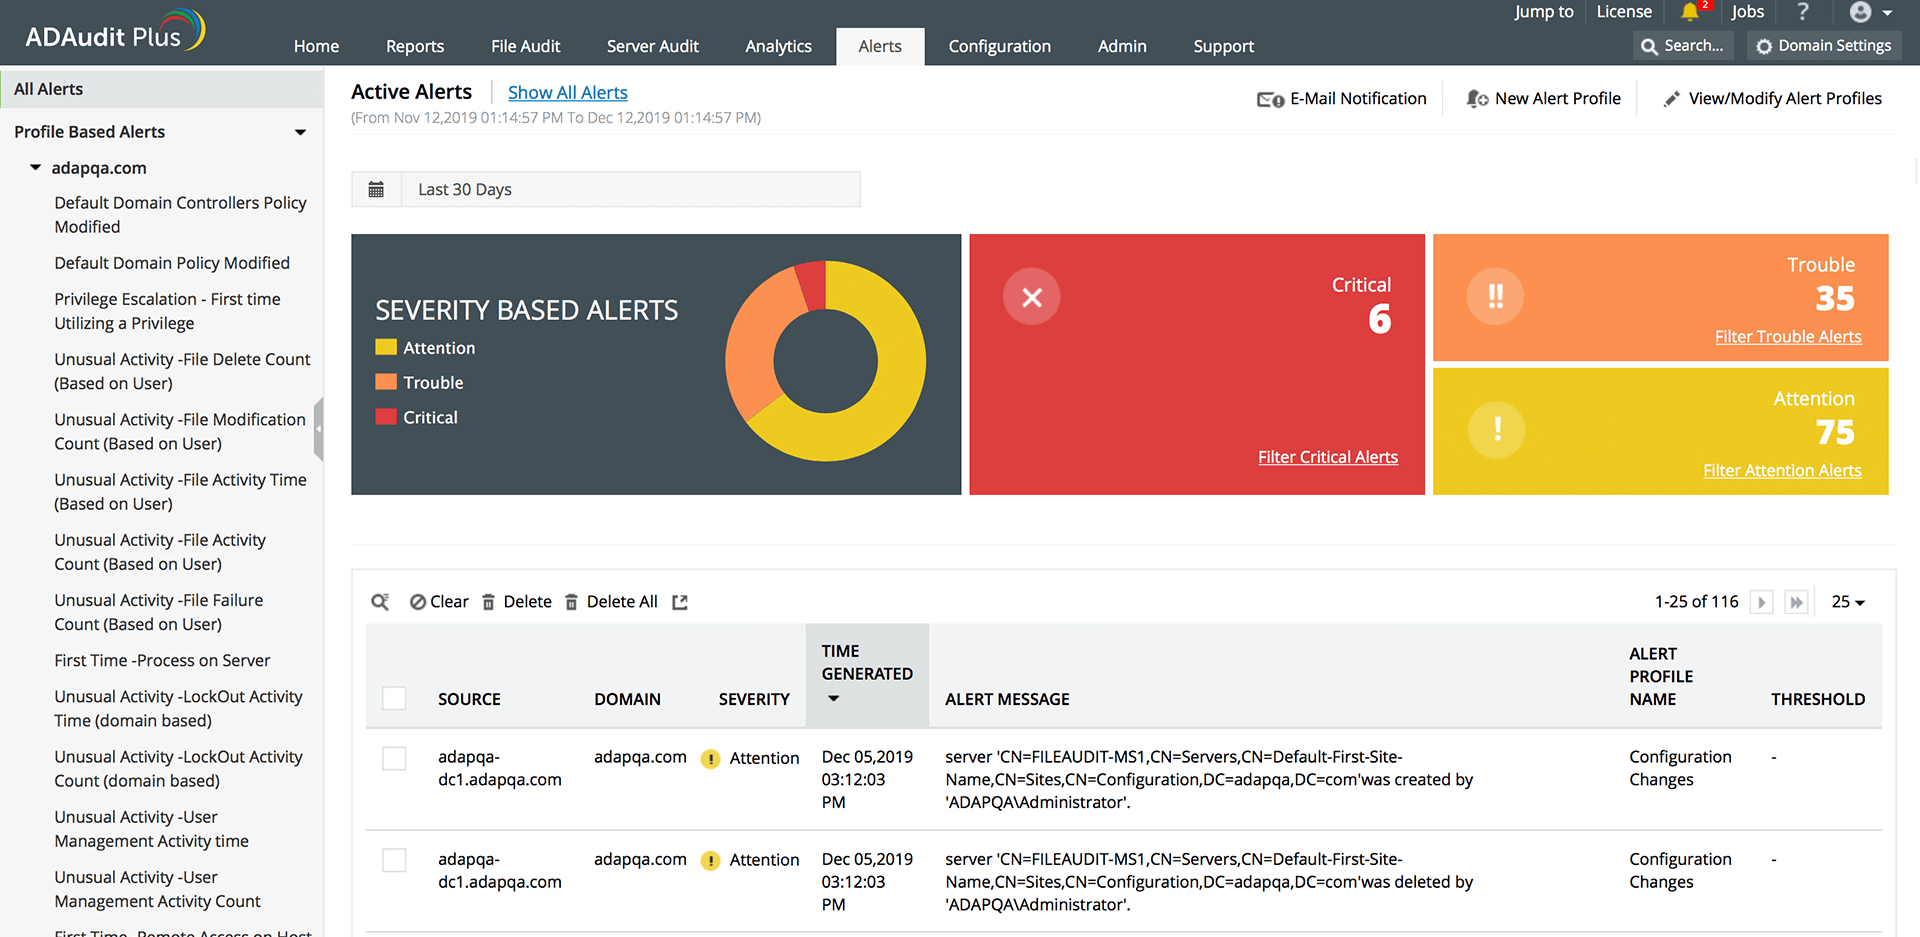The image size is (1920, 937).
Task: Click the export icon in the table toolbar
Action: pyautogui.click(x=680, y=601)
